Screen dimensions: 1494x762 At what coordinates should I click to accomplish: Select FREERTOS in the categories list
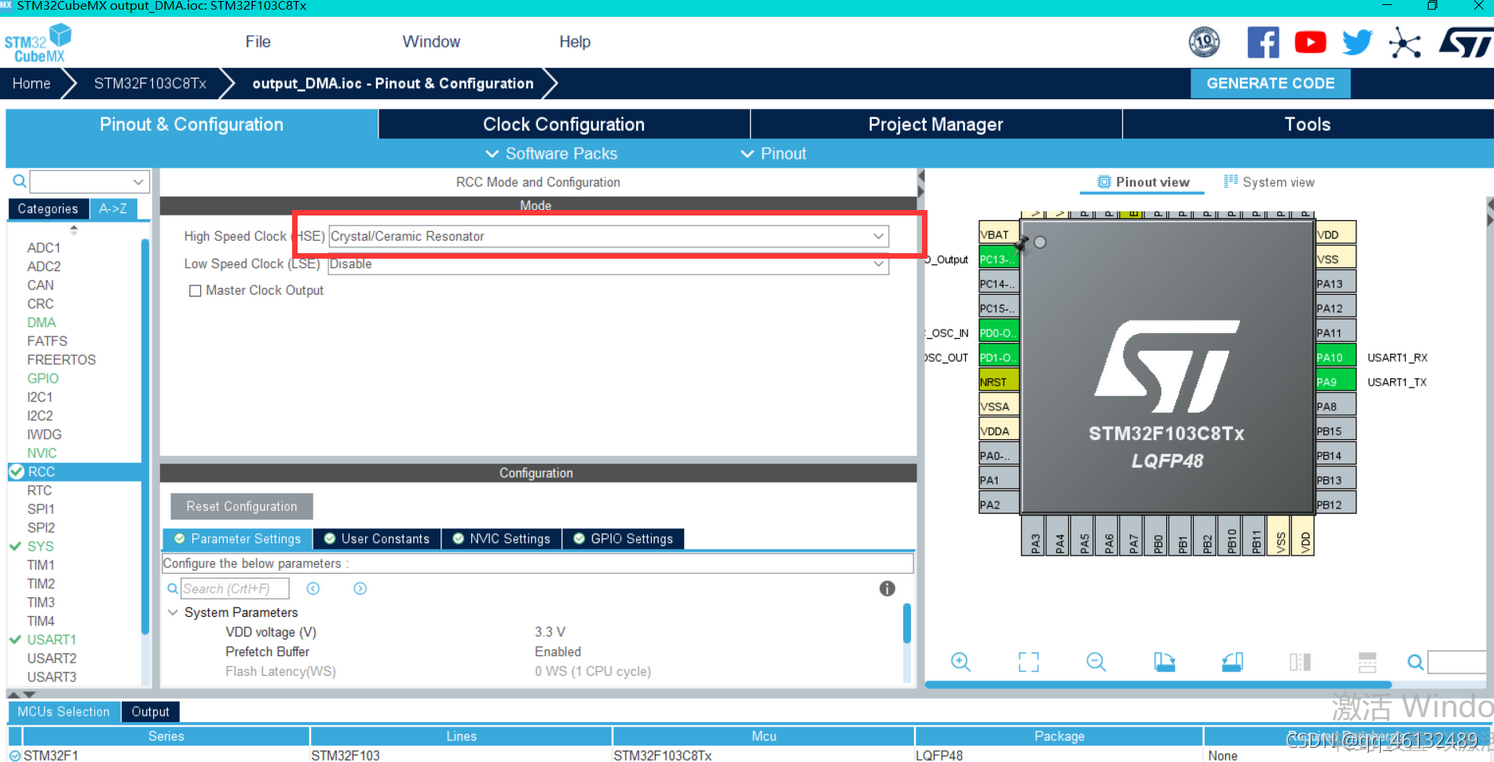(x=61, y=360)
